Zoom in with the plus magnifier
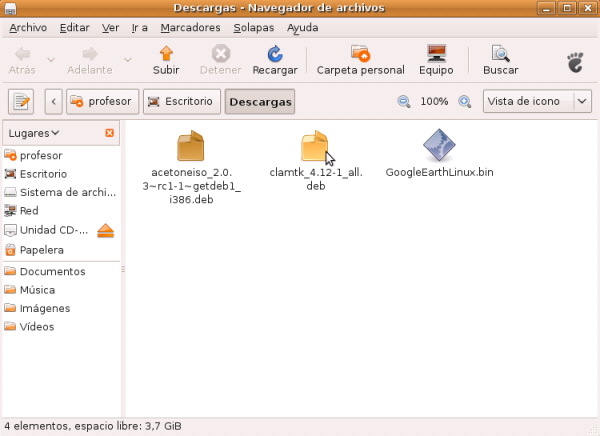The width and height of the screenshot is (600, 436). point(465,102)
